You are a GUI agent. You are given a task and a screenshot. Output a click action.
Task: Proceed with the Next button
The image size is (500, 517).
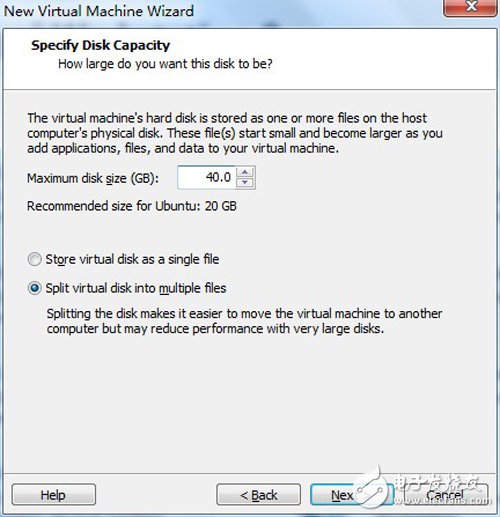352,495
